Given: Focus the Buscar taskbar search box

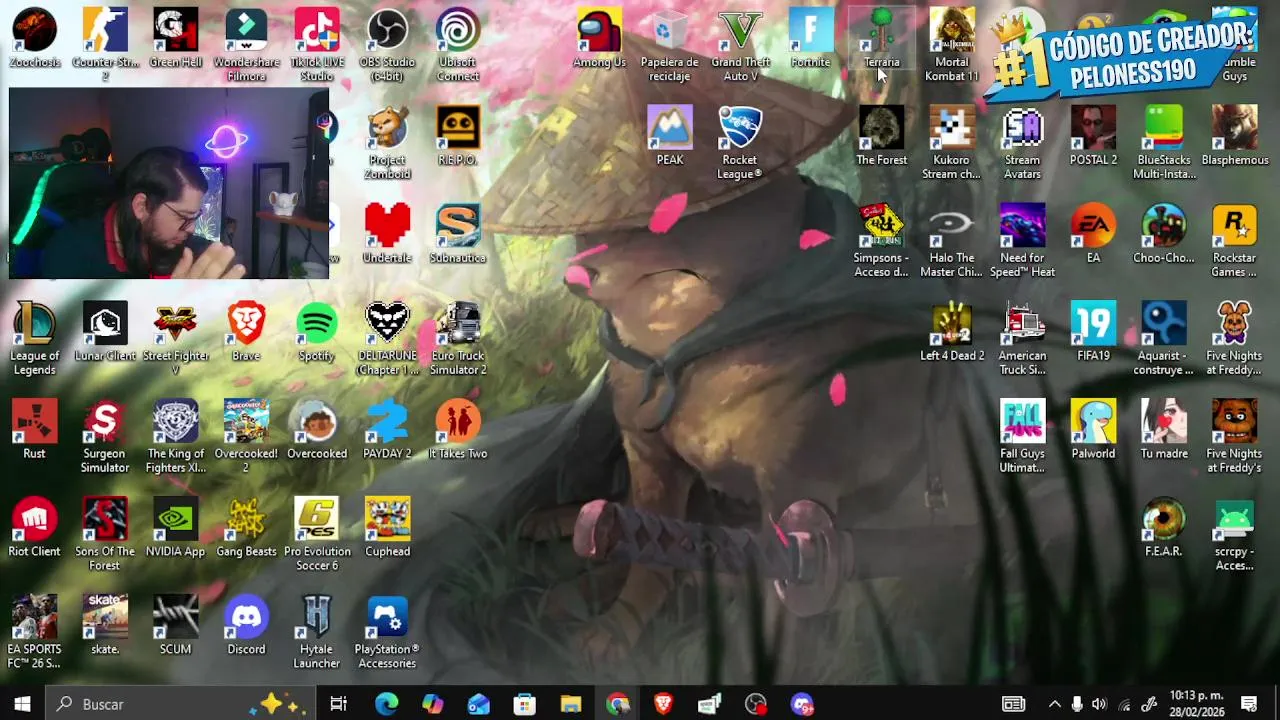Looking at the screenshot, I should [x=181, y=704].
